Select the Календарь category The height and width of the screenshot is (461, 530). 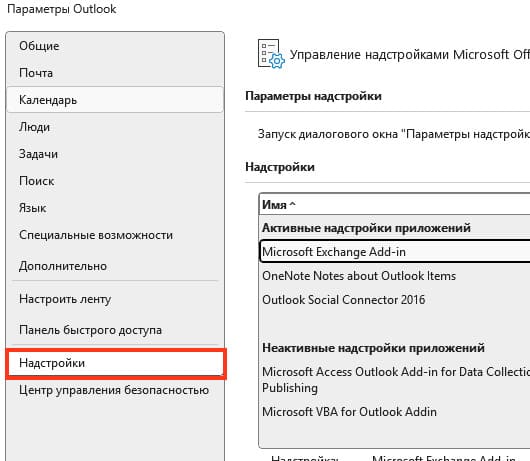(x=115, y=100)
